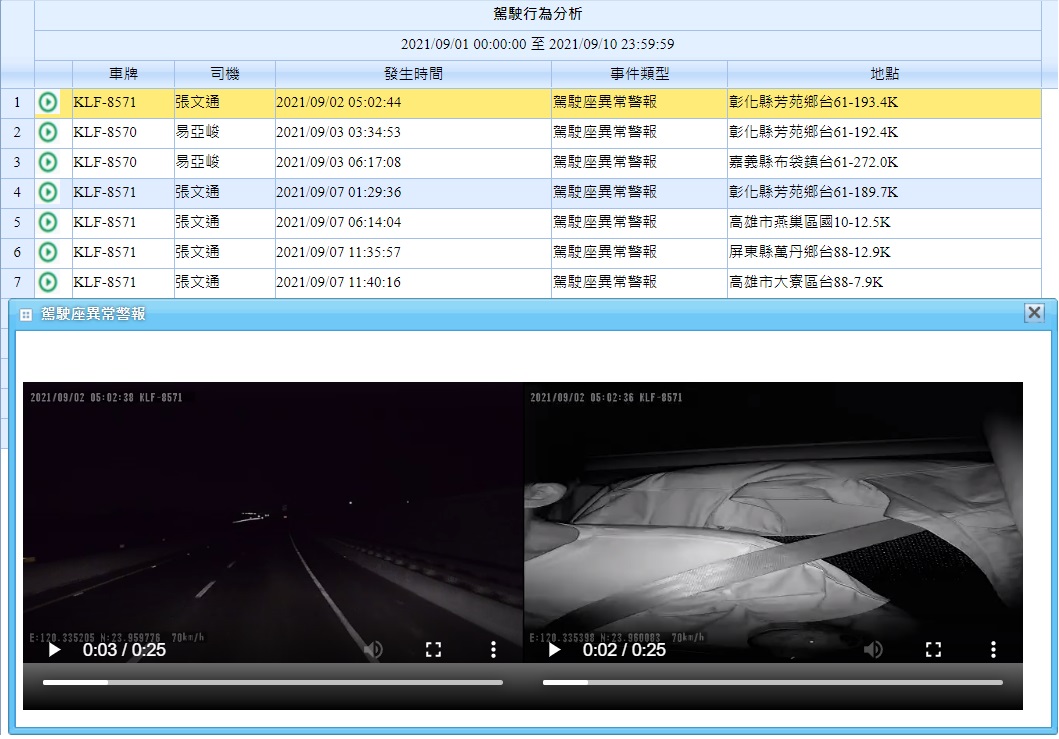Viewport: 1059px width, 739px height.
Task: Play event video for row 4
Action: click(48, 193)
